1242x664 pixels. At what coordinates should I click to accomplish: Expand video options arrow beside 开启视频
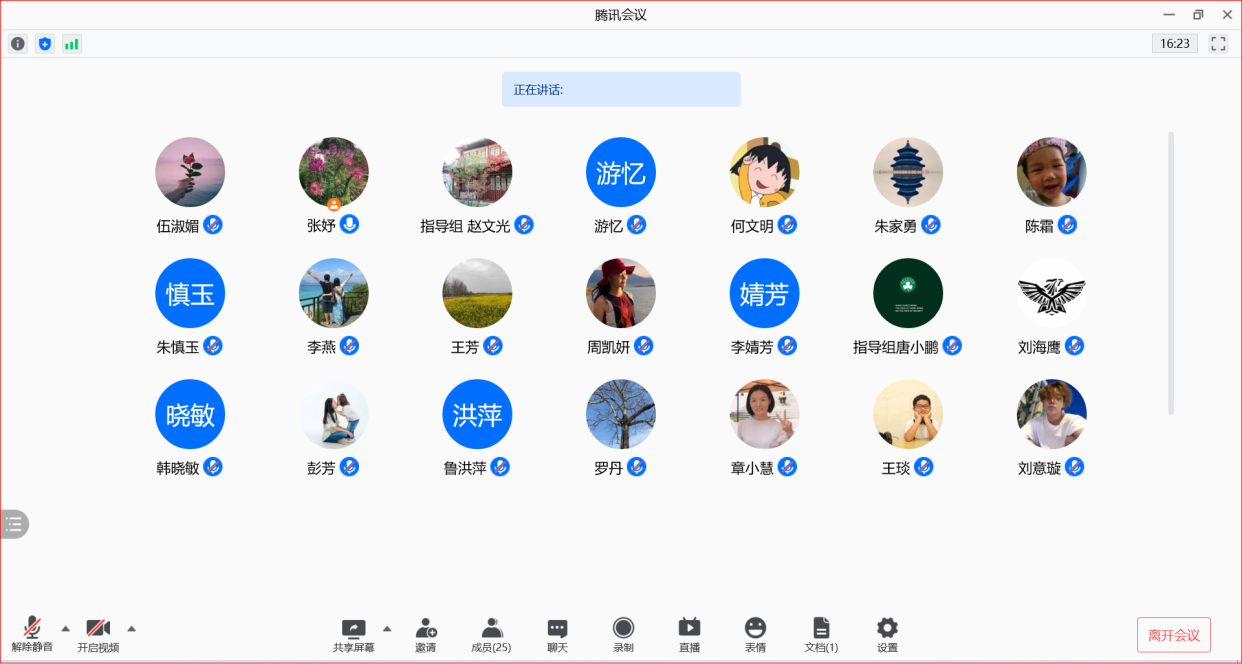tap(131, 629)
